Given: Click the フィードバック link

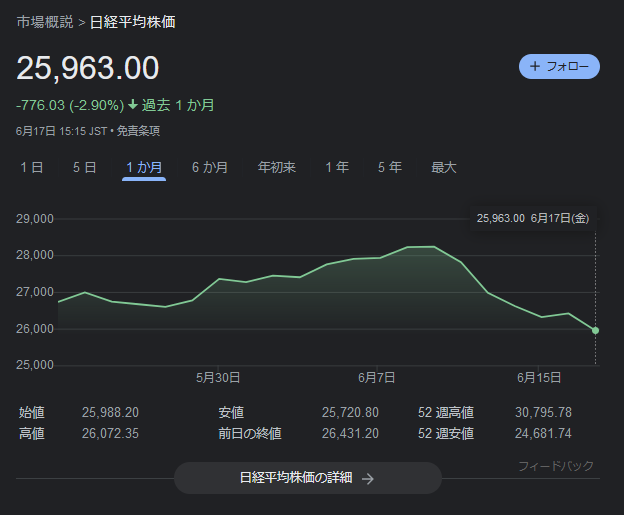Looking at the screenshot, I should 556,466.
